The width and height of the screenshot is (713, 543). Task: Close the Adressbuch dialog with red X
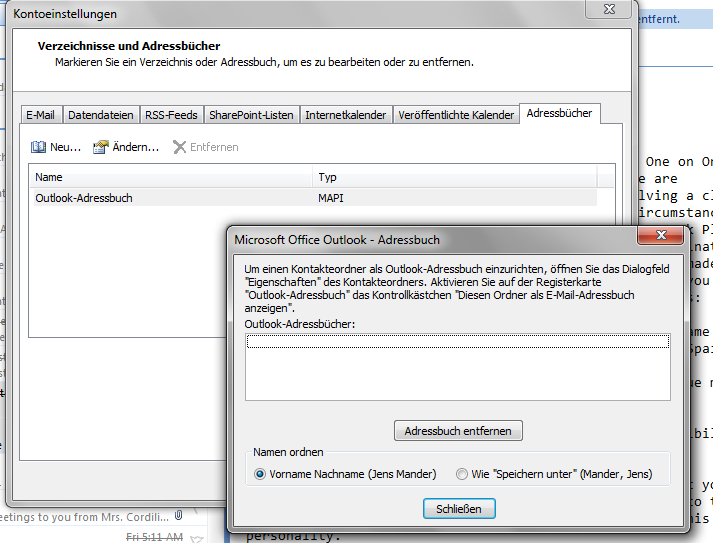[x=661, y=235]
